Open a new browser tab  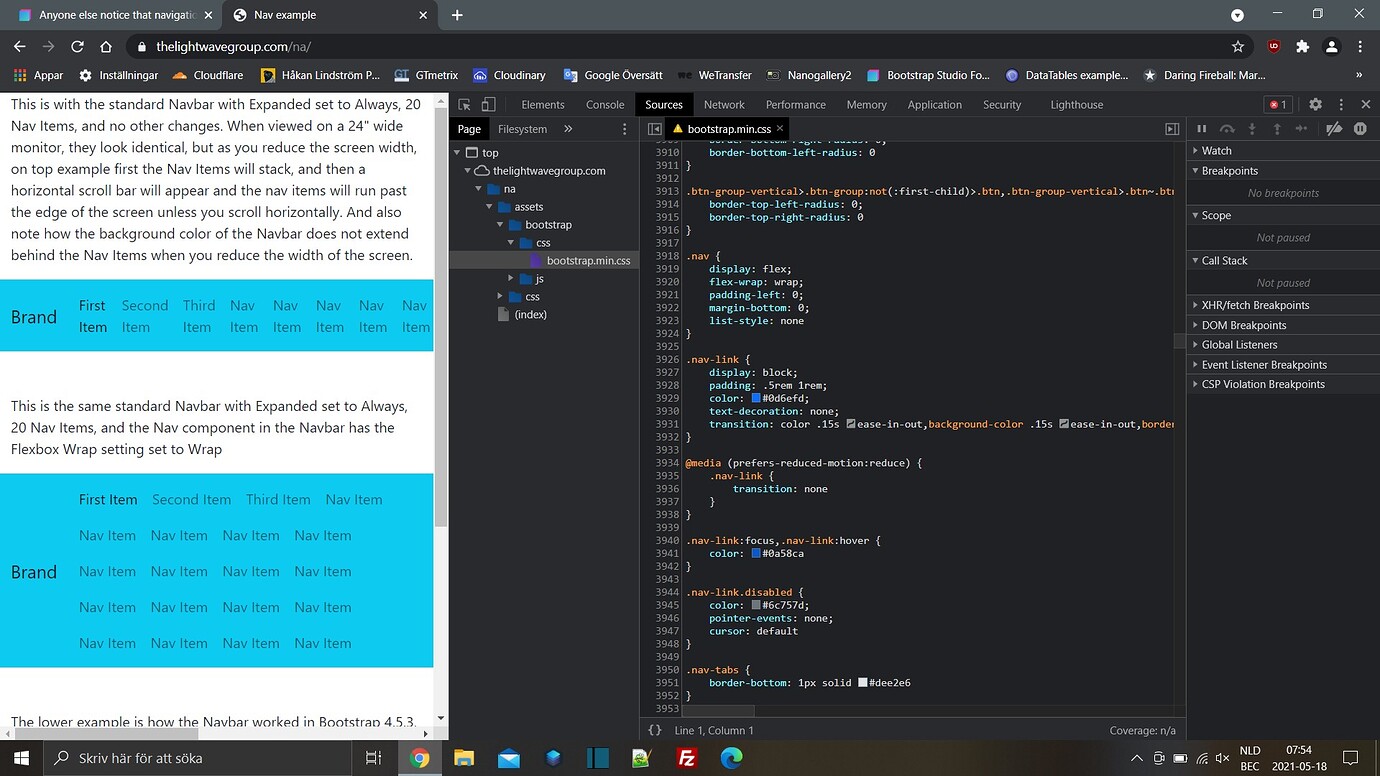point(457,15)
